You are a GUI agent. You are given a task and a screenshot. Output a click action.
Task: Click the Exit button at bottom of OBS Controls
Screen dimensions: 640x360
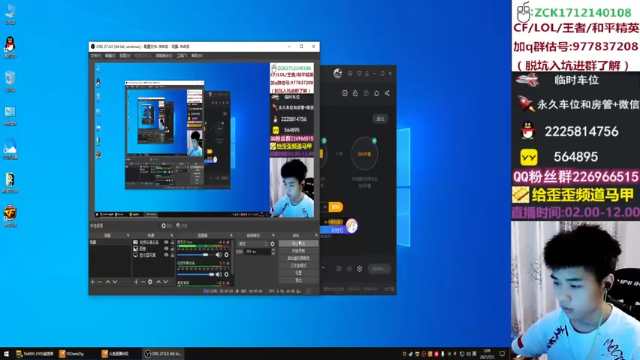298,280
